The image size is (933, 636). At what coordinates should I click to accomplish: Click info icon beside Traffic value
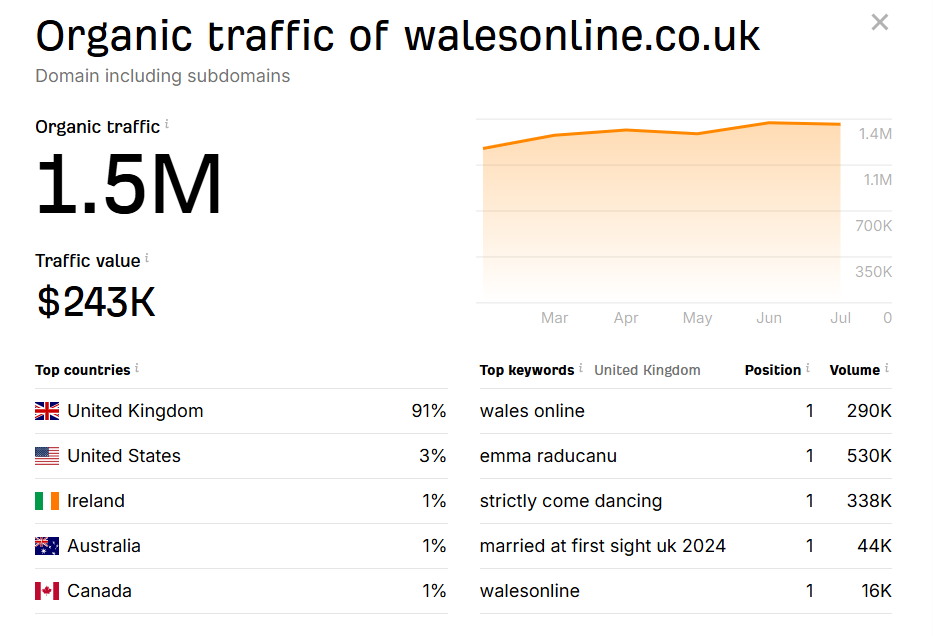[147, 258]
